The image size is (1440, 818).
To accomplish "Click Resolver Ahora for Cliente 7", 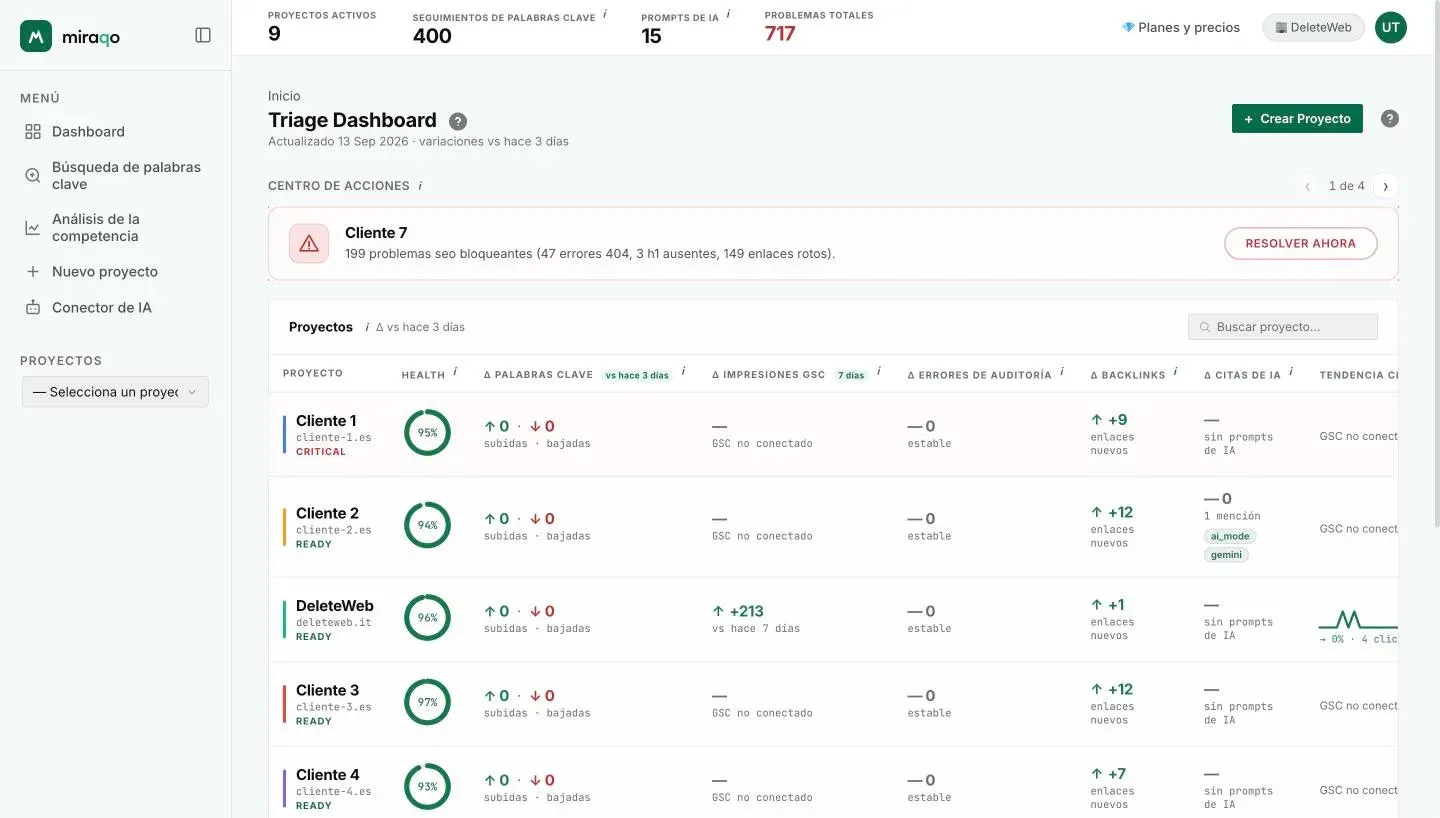I will tap(1300, 243).
